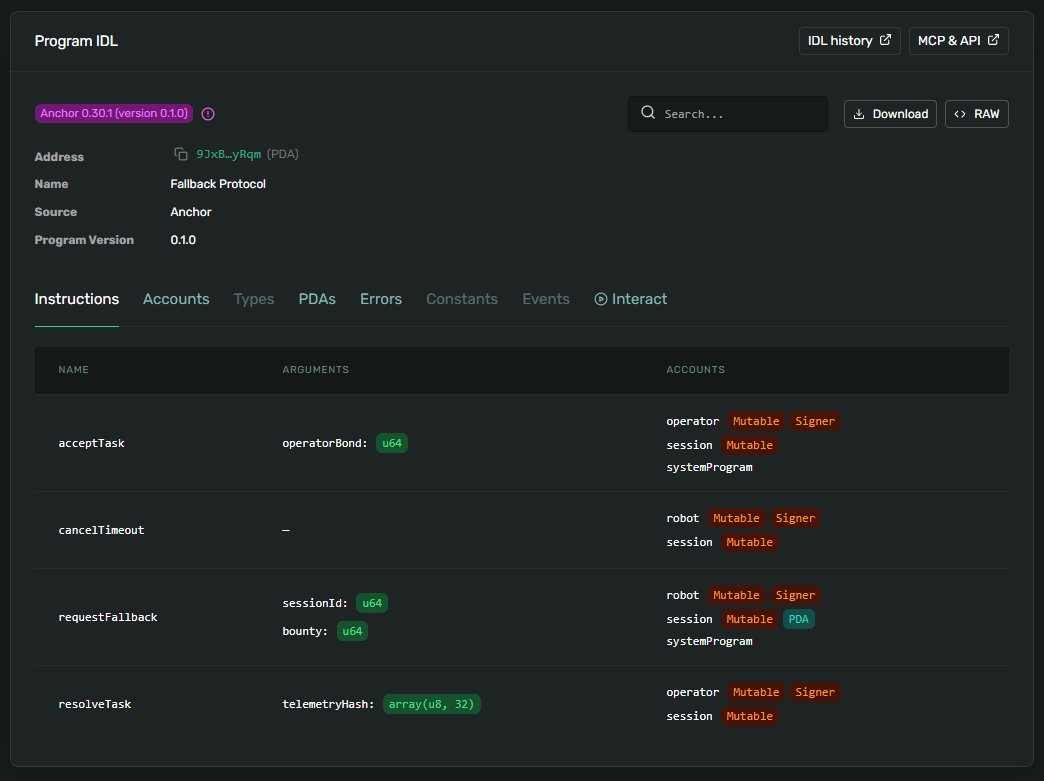Click the ACCOUNTS column header

[696, 370]
